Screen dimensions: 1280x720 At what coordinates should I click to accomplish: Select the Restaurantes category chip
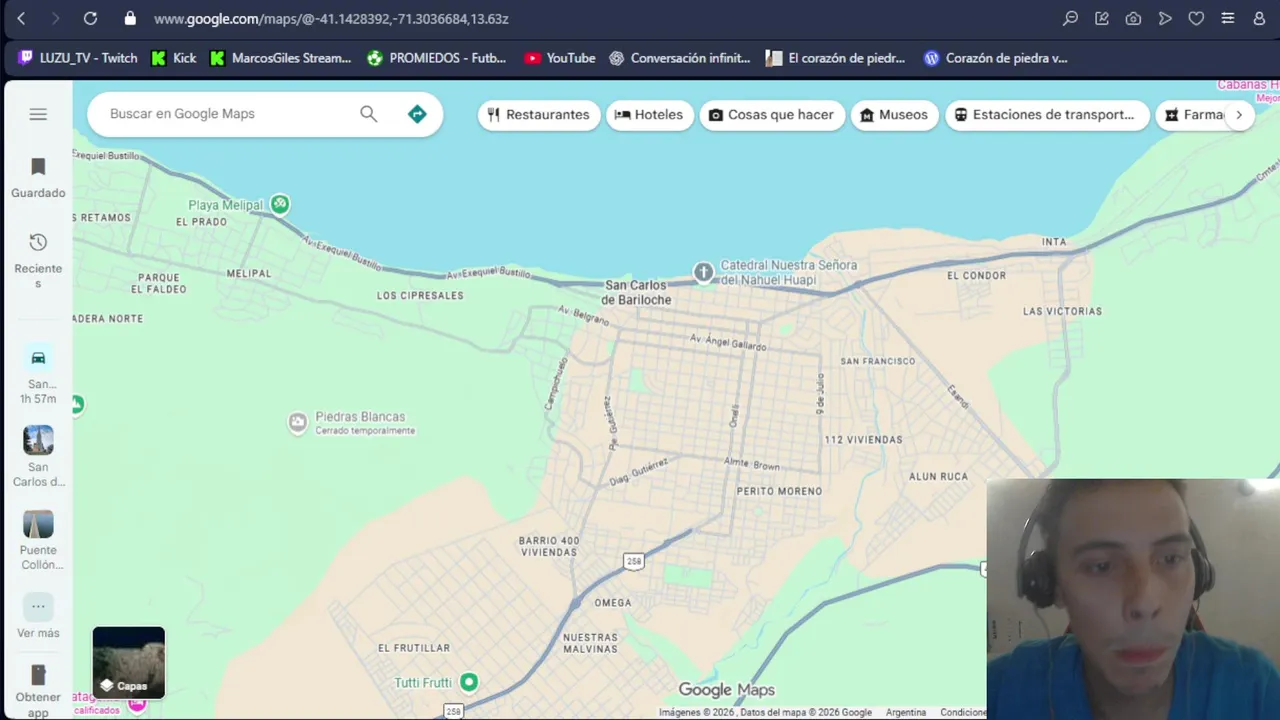[x=539, y=115]
